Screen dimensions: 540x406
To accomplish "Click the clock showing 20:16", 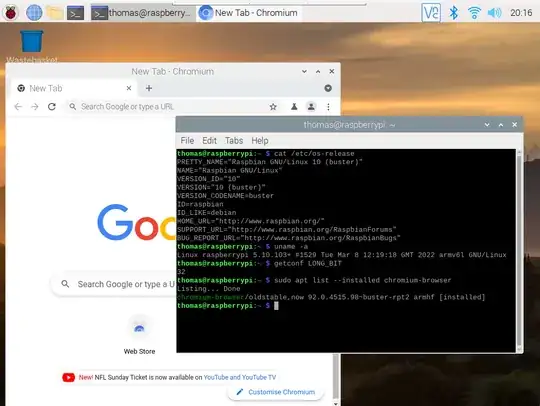I will (521, 13).
